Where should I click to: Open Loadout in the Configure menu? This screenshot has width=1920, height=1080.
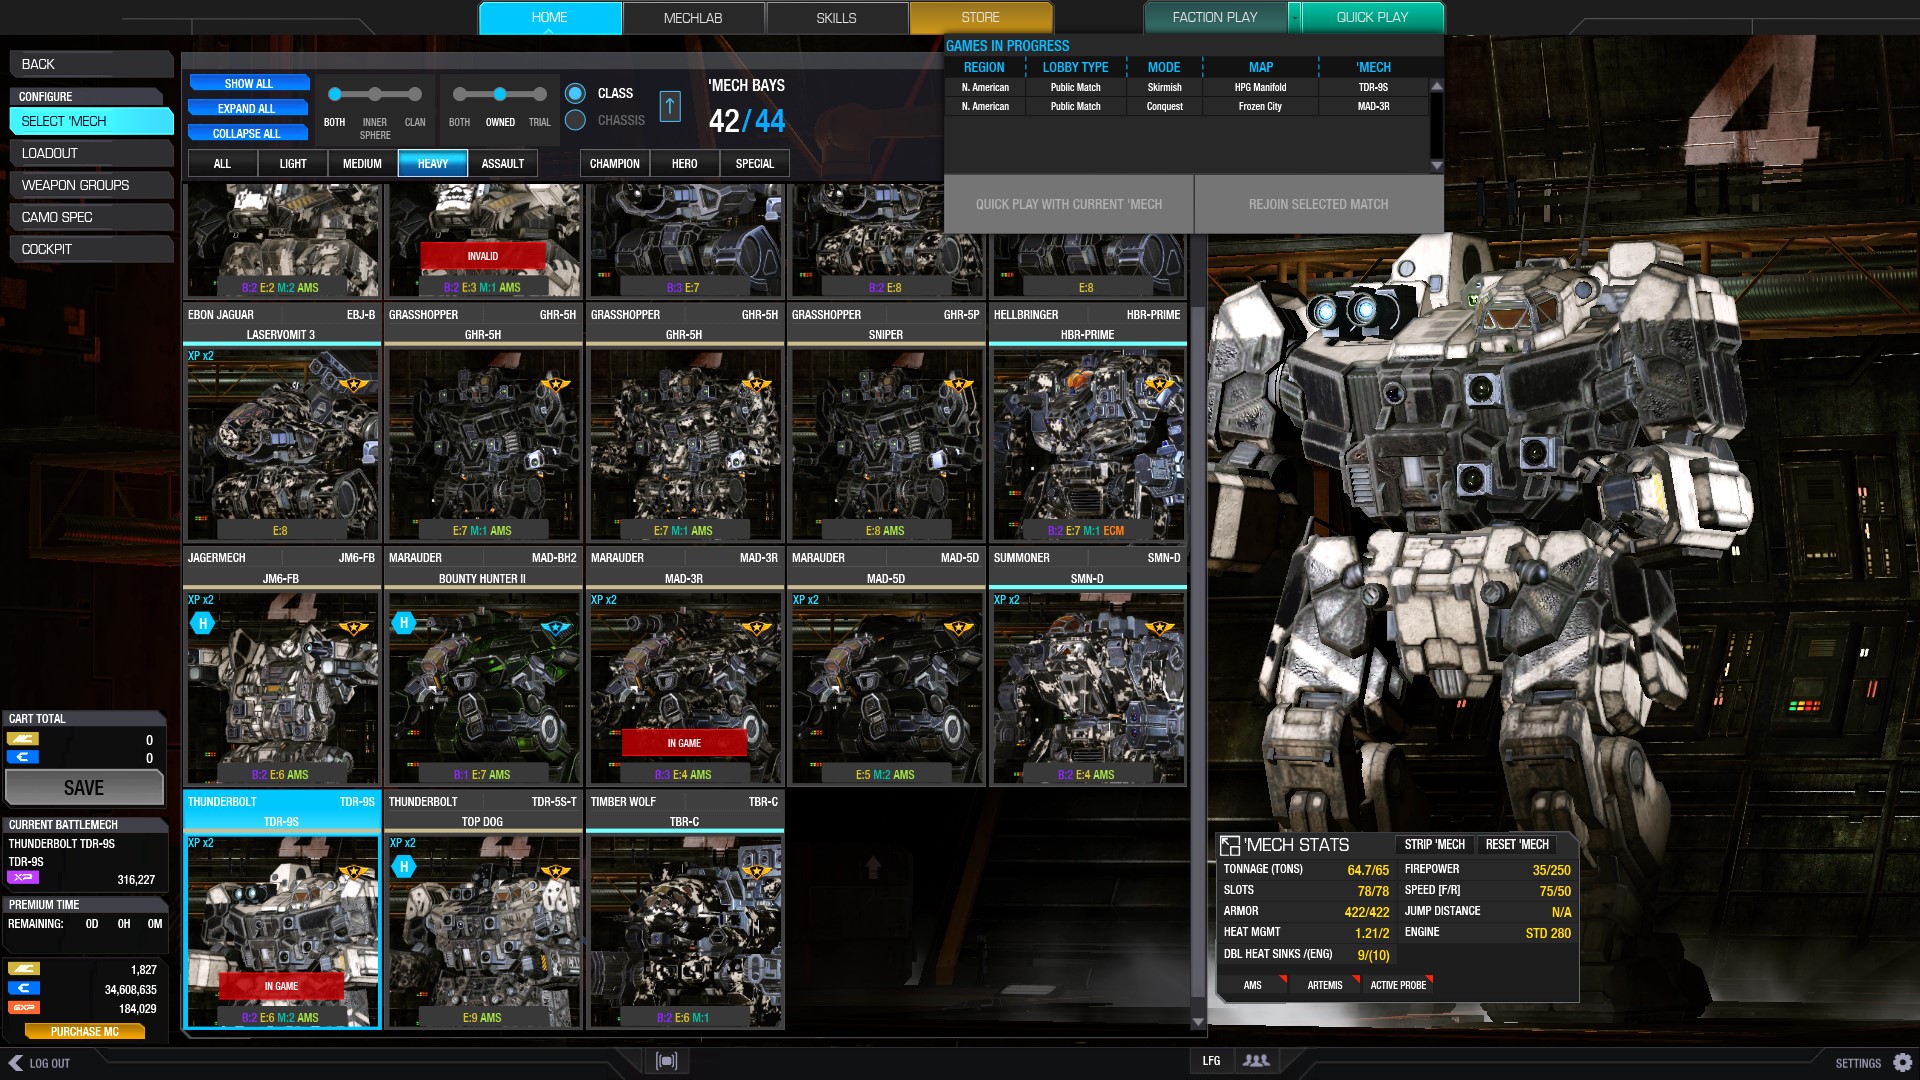coord(91,153)
